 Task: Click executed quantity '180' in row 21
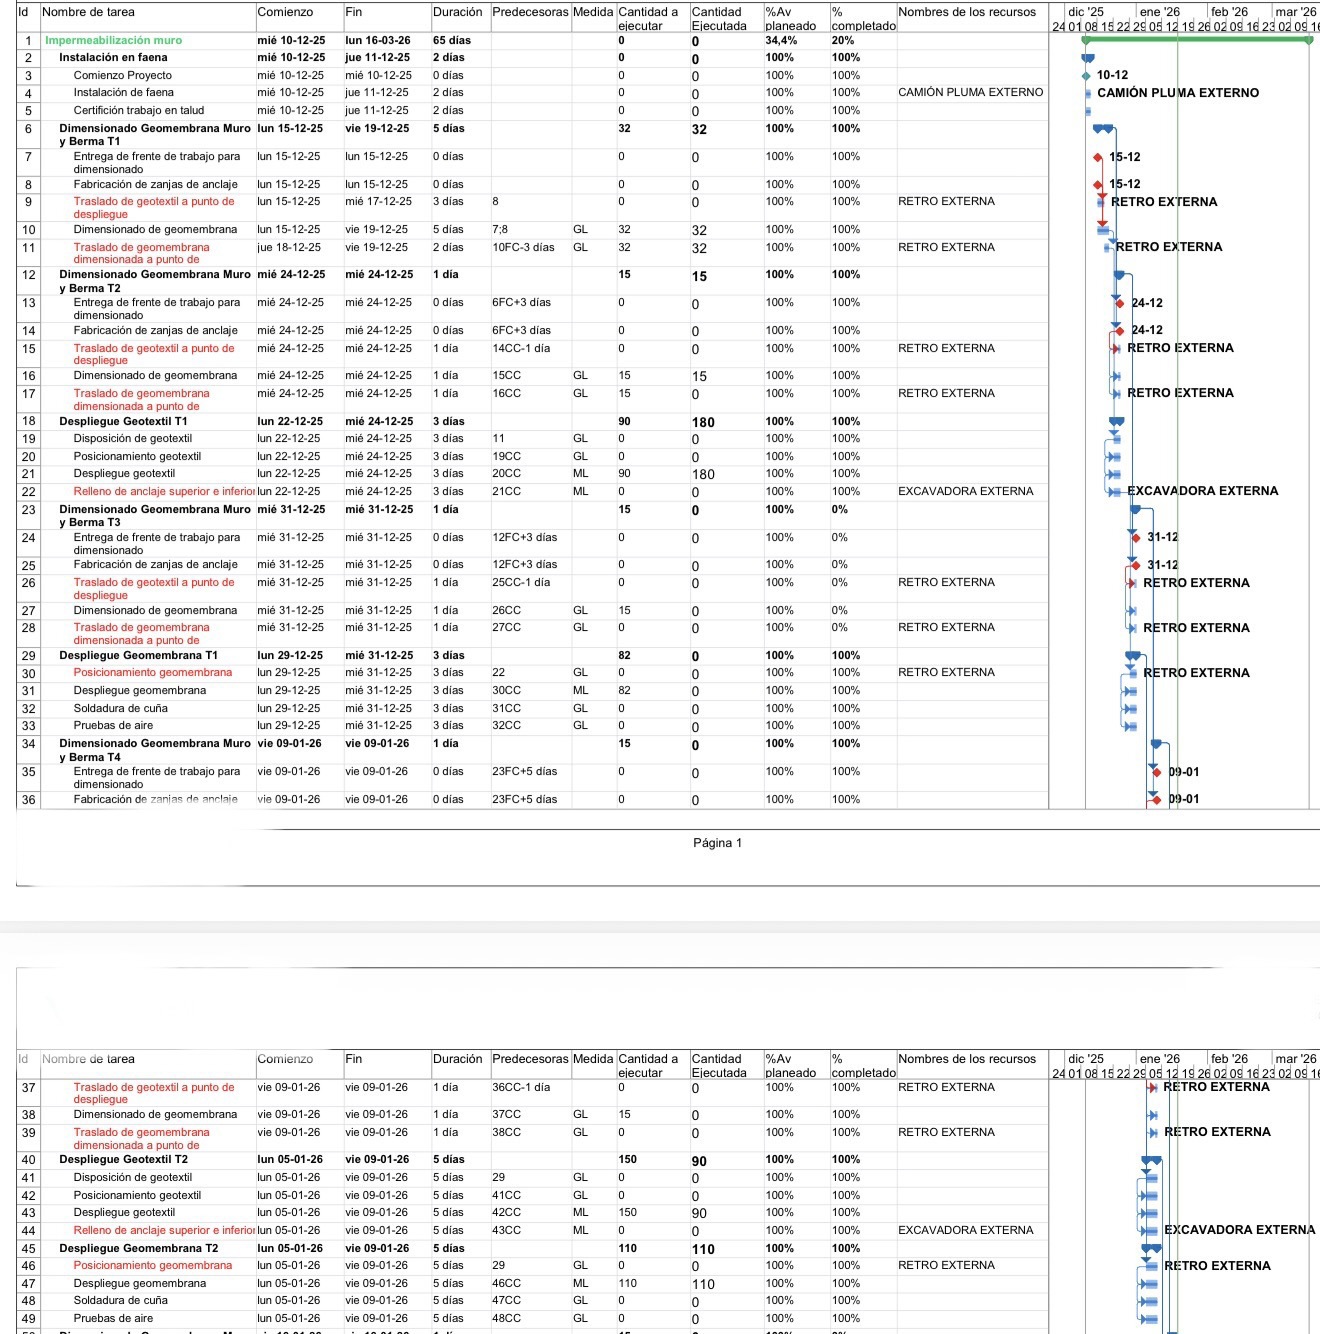(703, 475)
